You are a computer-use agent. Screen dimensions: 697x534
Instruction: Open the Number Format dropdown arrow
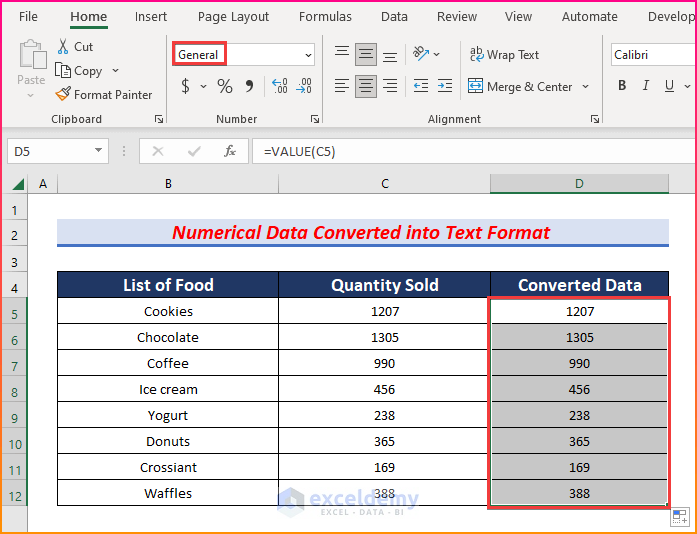point(308,55)
